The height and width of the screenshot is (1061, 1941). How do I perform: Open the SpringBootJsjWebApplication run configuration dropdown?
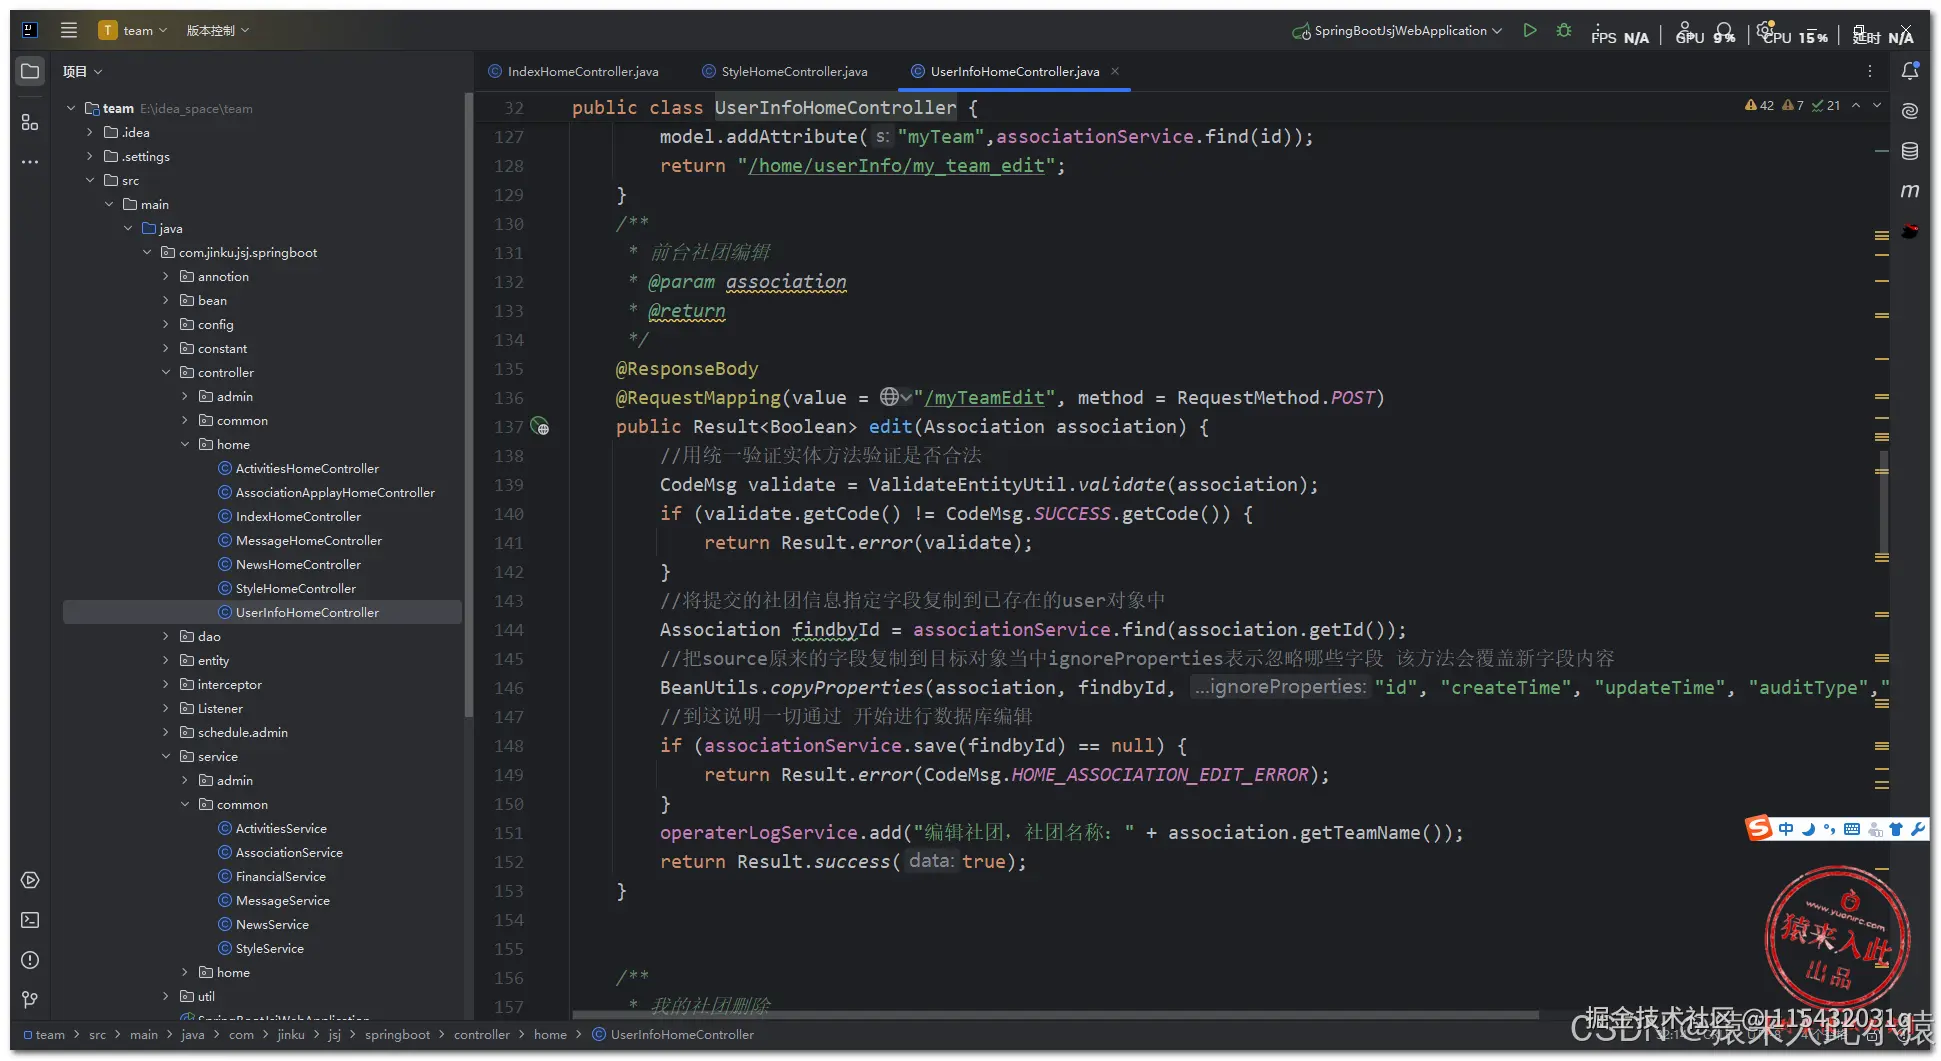click(1397, 30)
